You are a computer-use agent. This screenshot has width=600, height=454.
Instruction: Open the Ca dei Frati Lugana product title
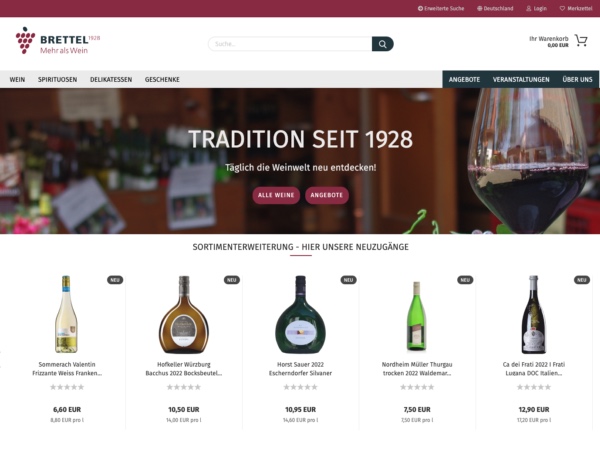click(534, 369)
